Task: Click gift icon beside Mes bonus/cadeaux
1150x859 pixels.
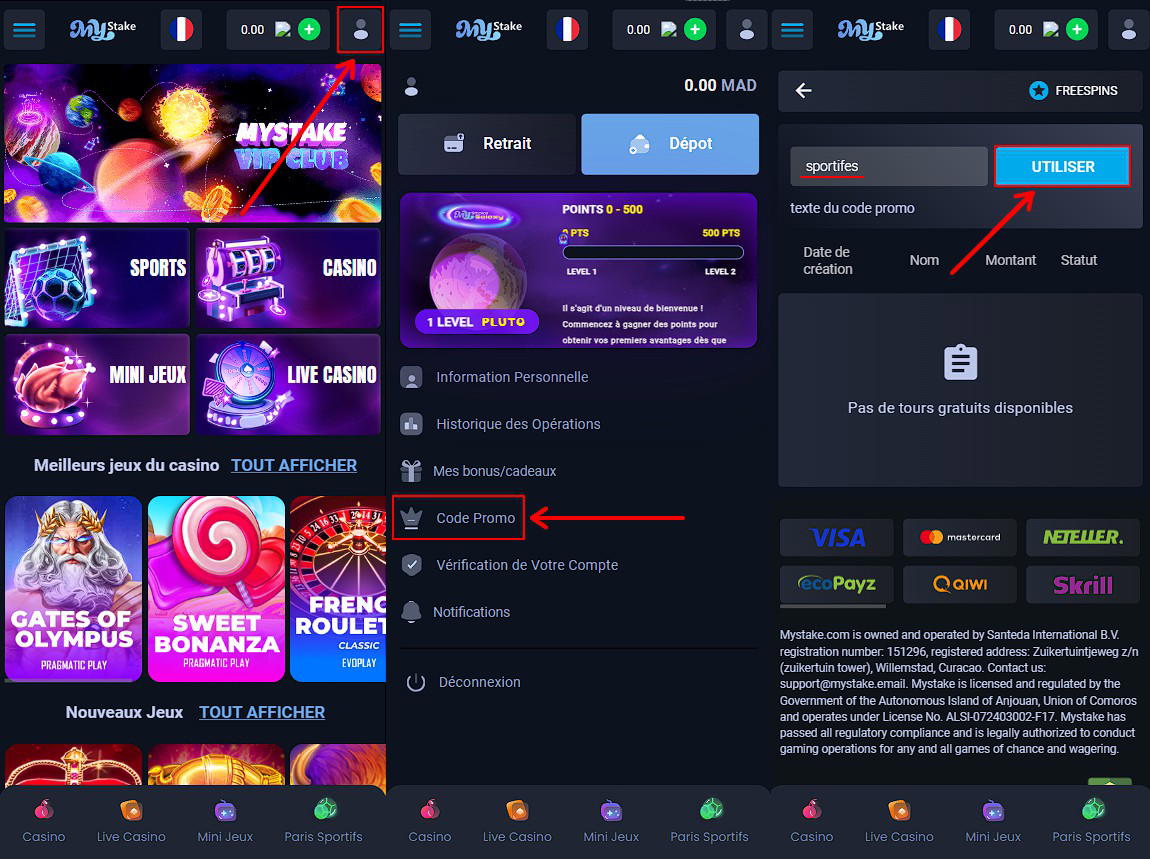Action: click(x=411, y=470)
